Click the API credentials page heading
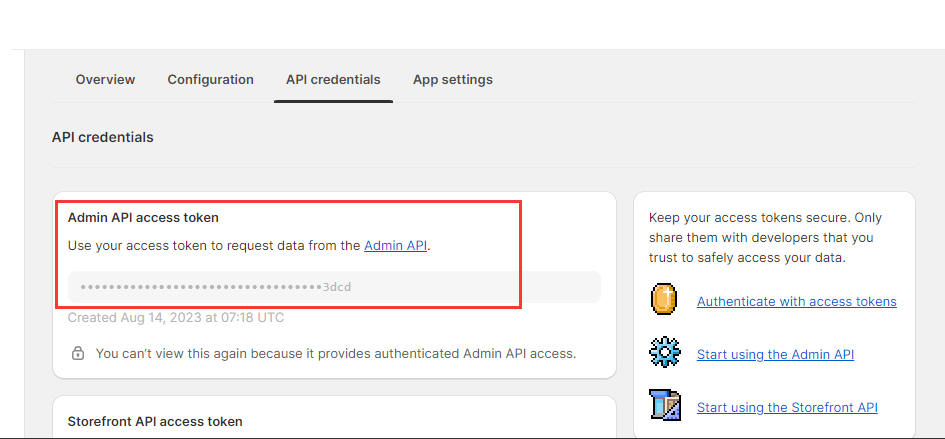 102,137
